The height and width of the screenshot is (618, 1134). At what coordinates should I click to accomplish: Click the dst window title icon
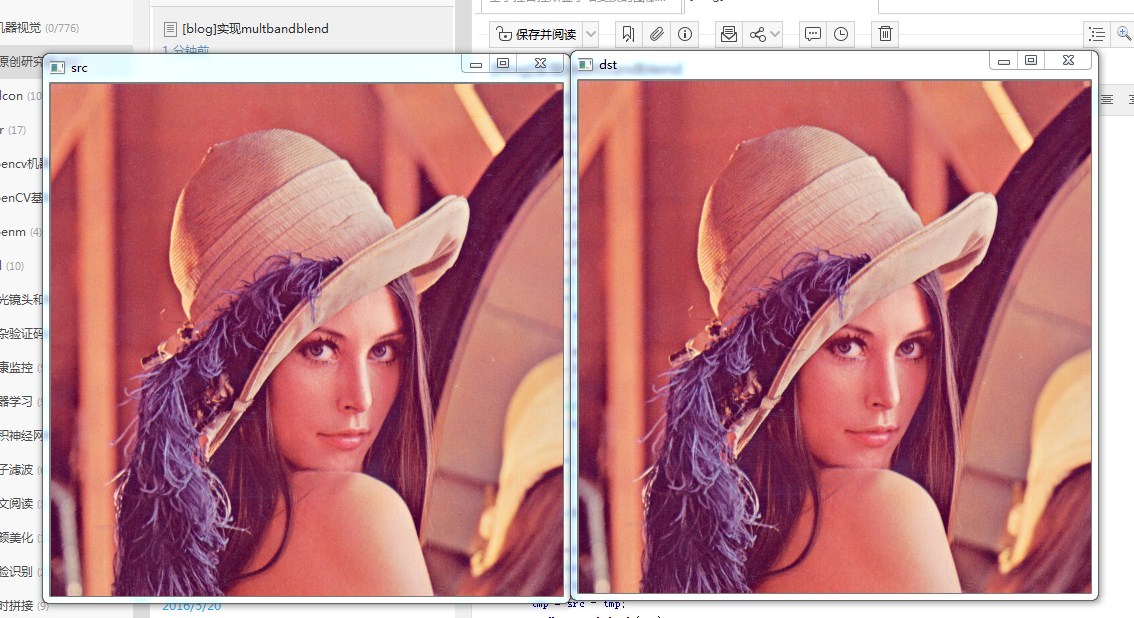pos(585,64)
